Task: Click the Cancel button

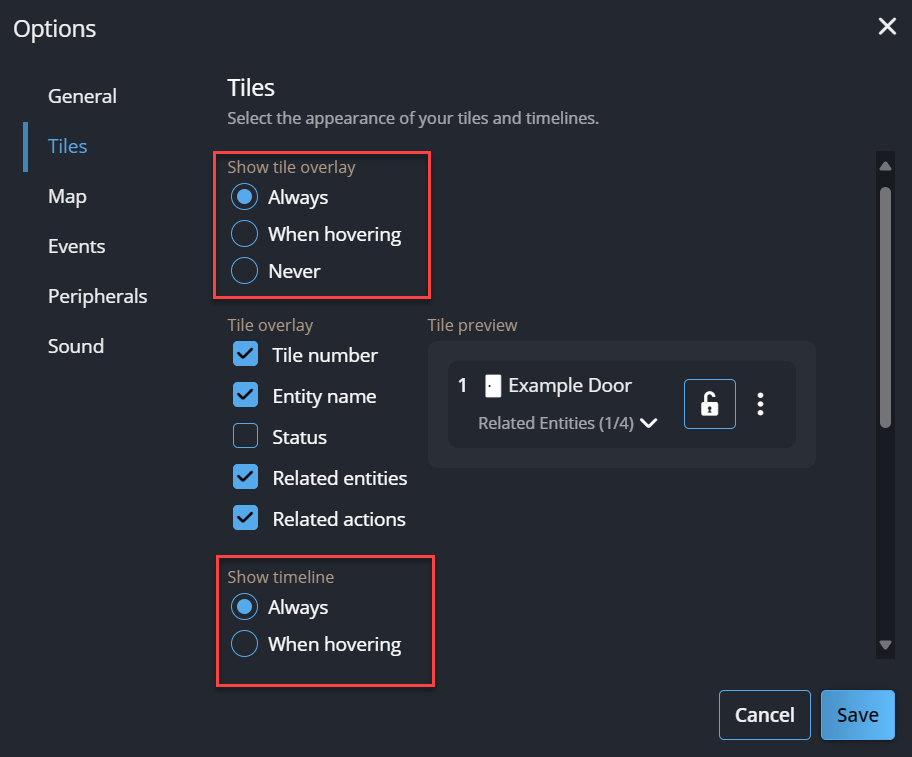Action: point(764,715)
